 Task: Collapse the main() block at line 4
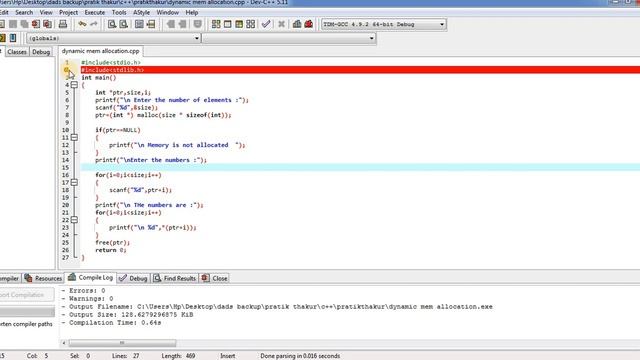(x=74, y=85)
